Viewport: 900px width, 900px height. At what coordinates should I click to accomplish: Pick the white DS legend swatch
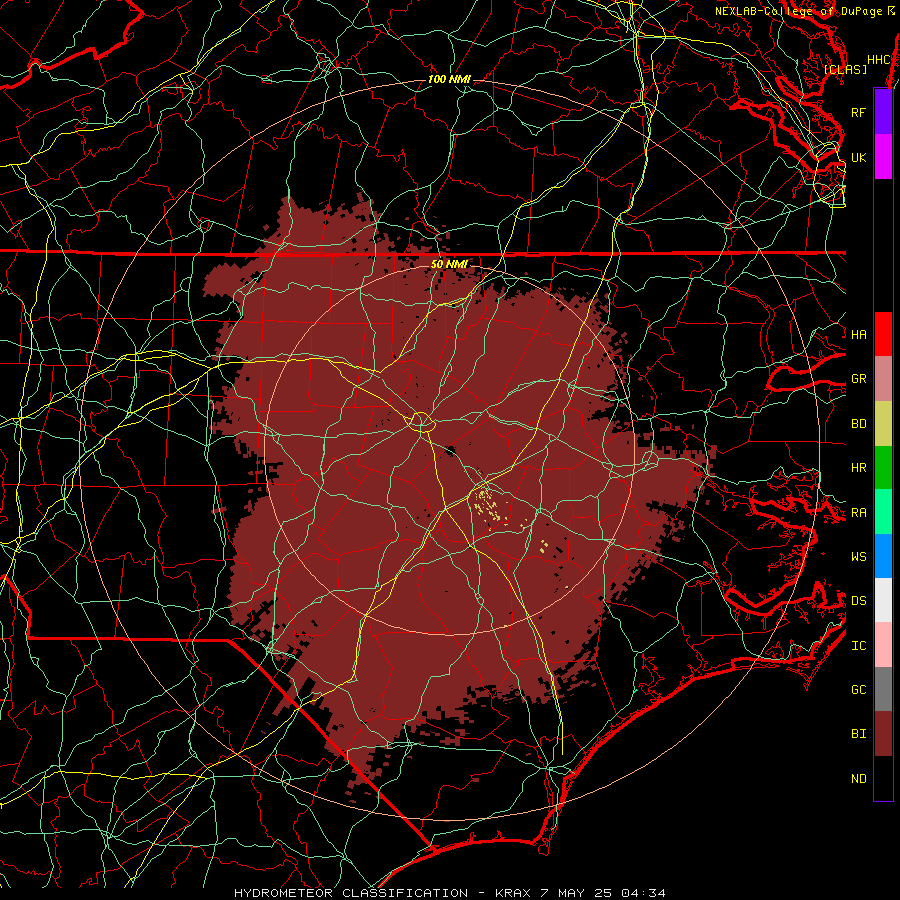click(x=883, y=600)
